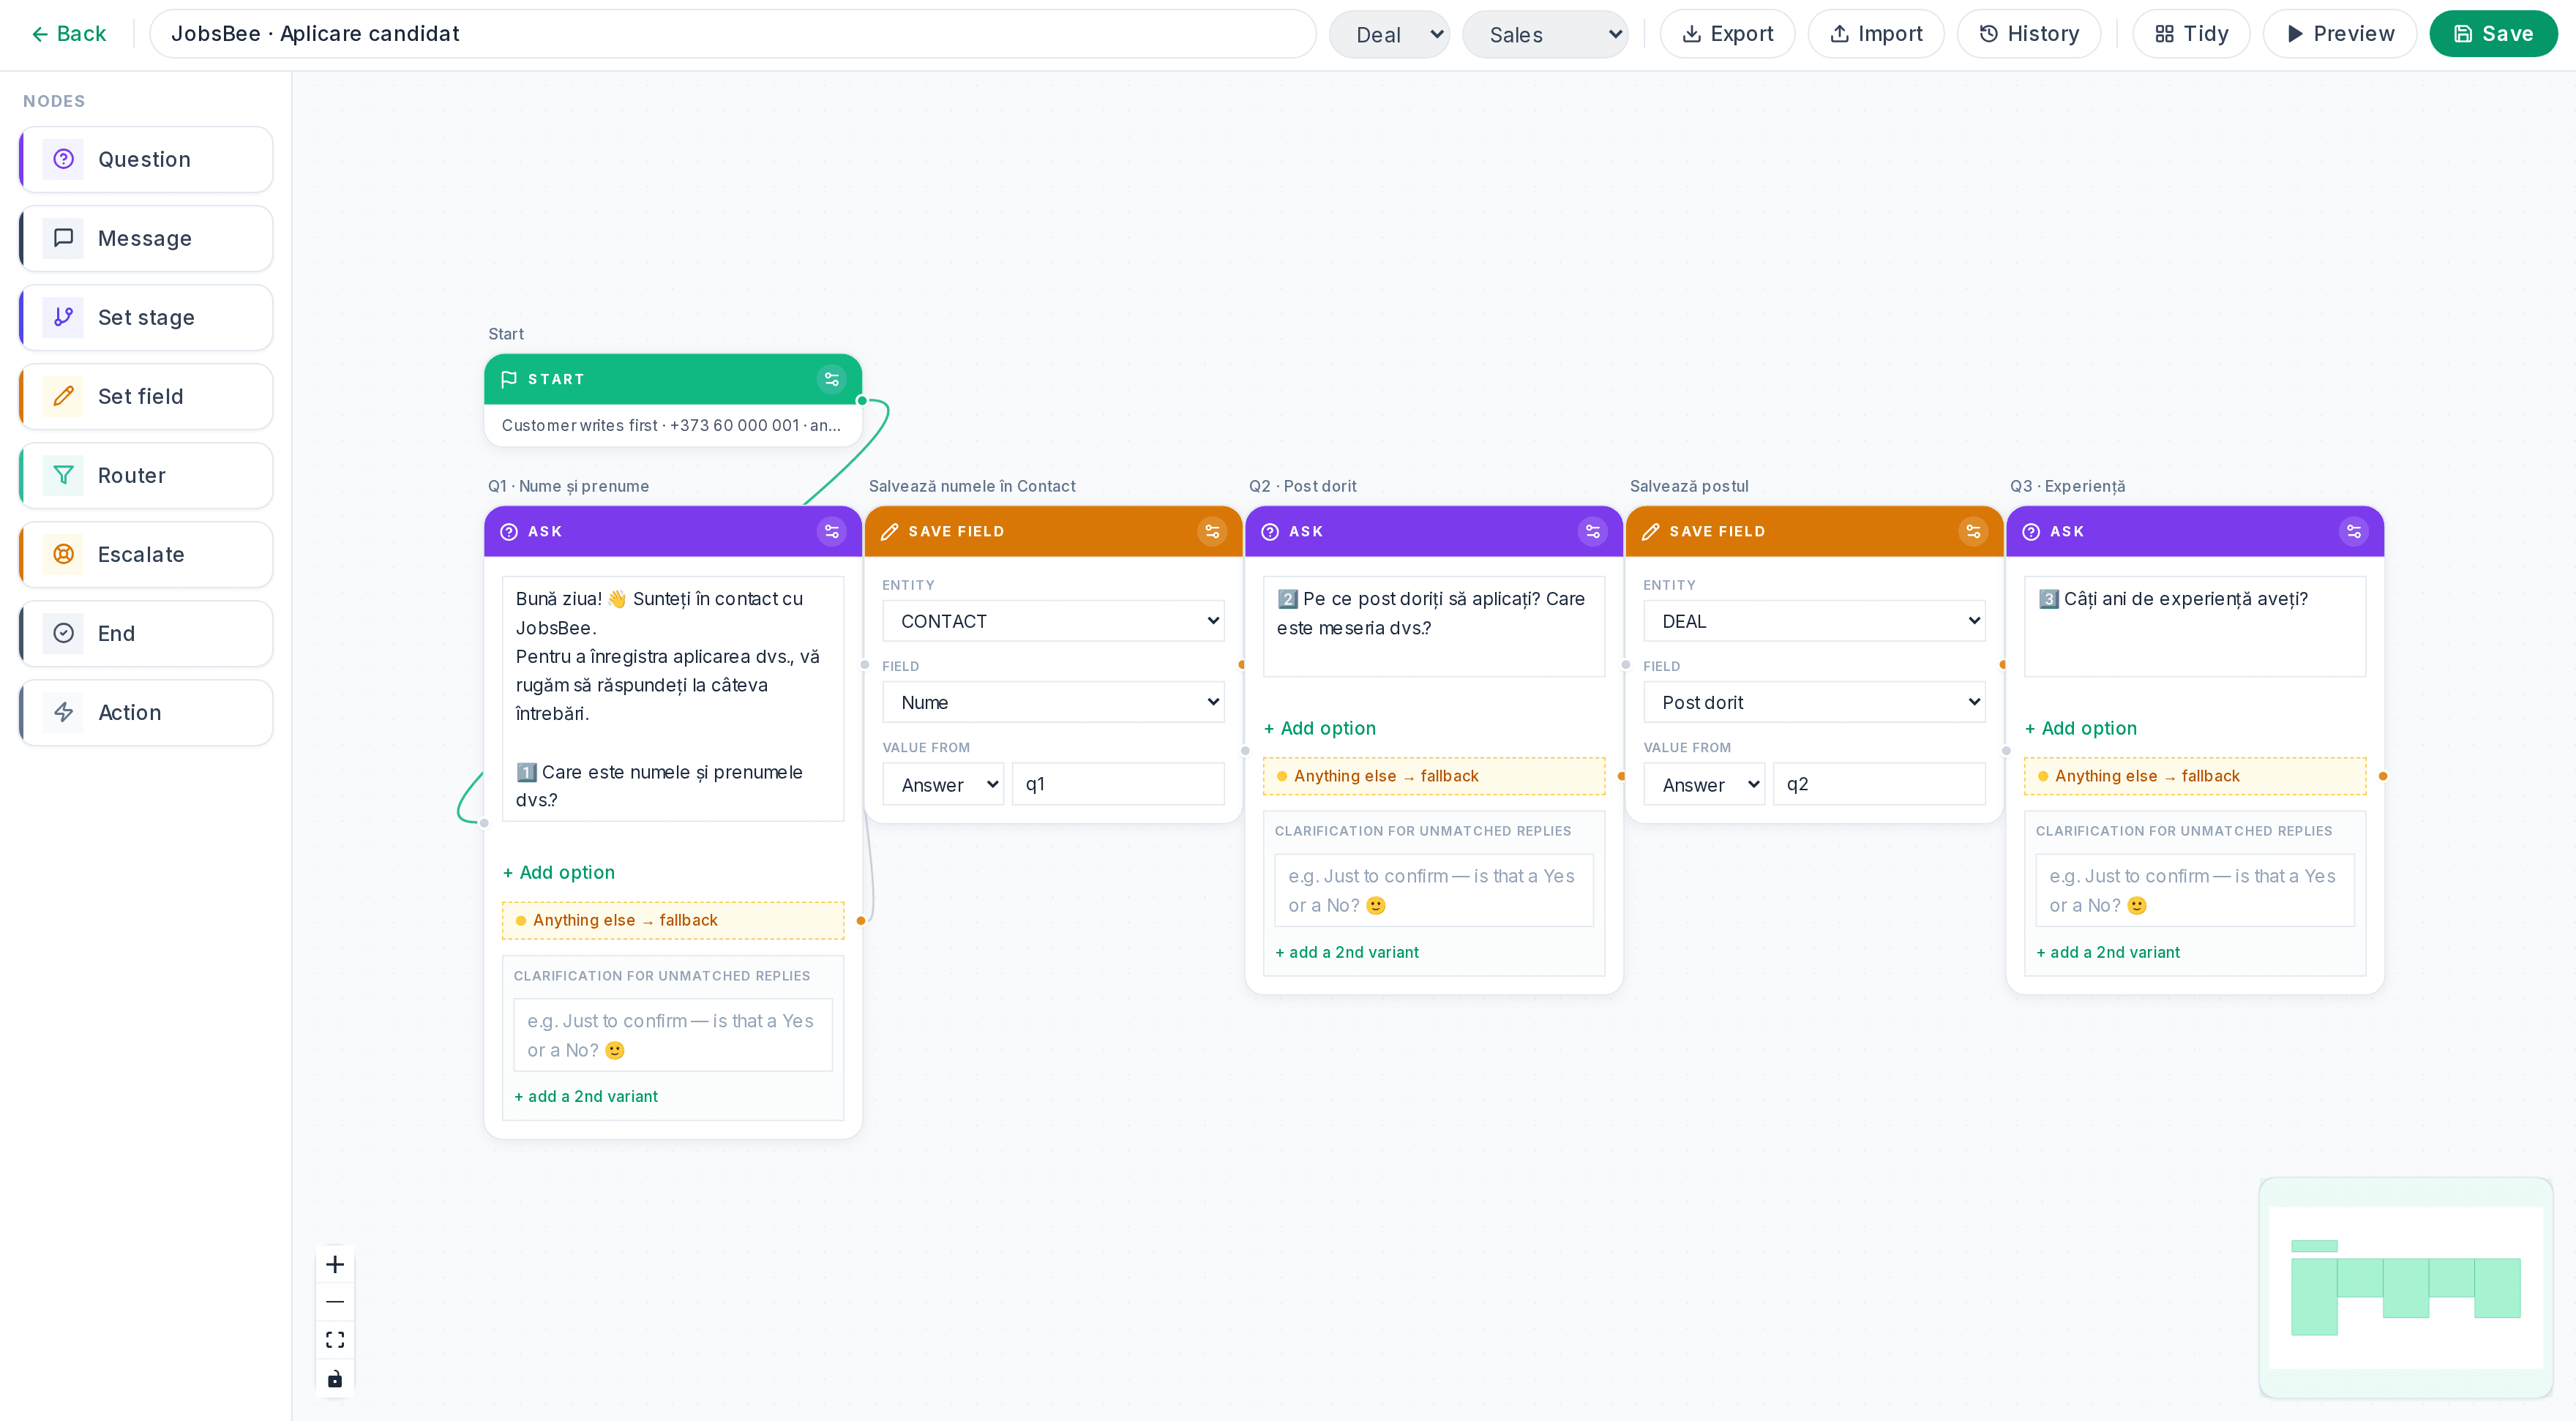Export the flow
Image resolution: width=2576 pixels, height=1421 pixels.
coord(1727,34)
